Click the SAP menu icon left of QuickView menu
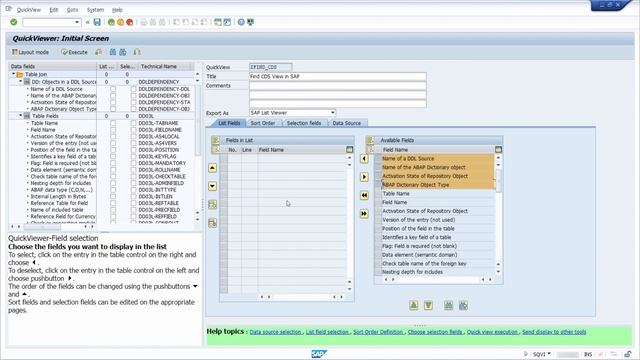Screen dimensions: 640x360 tap(8, 9)
